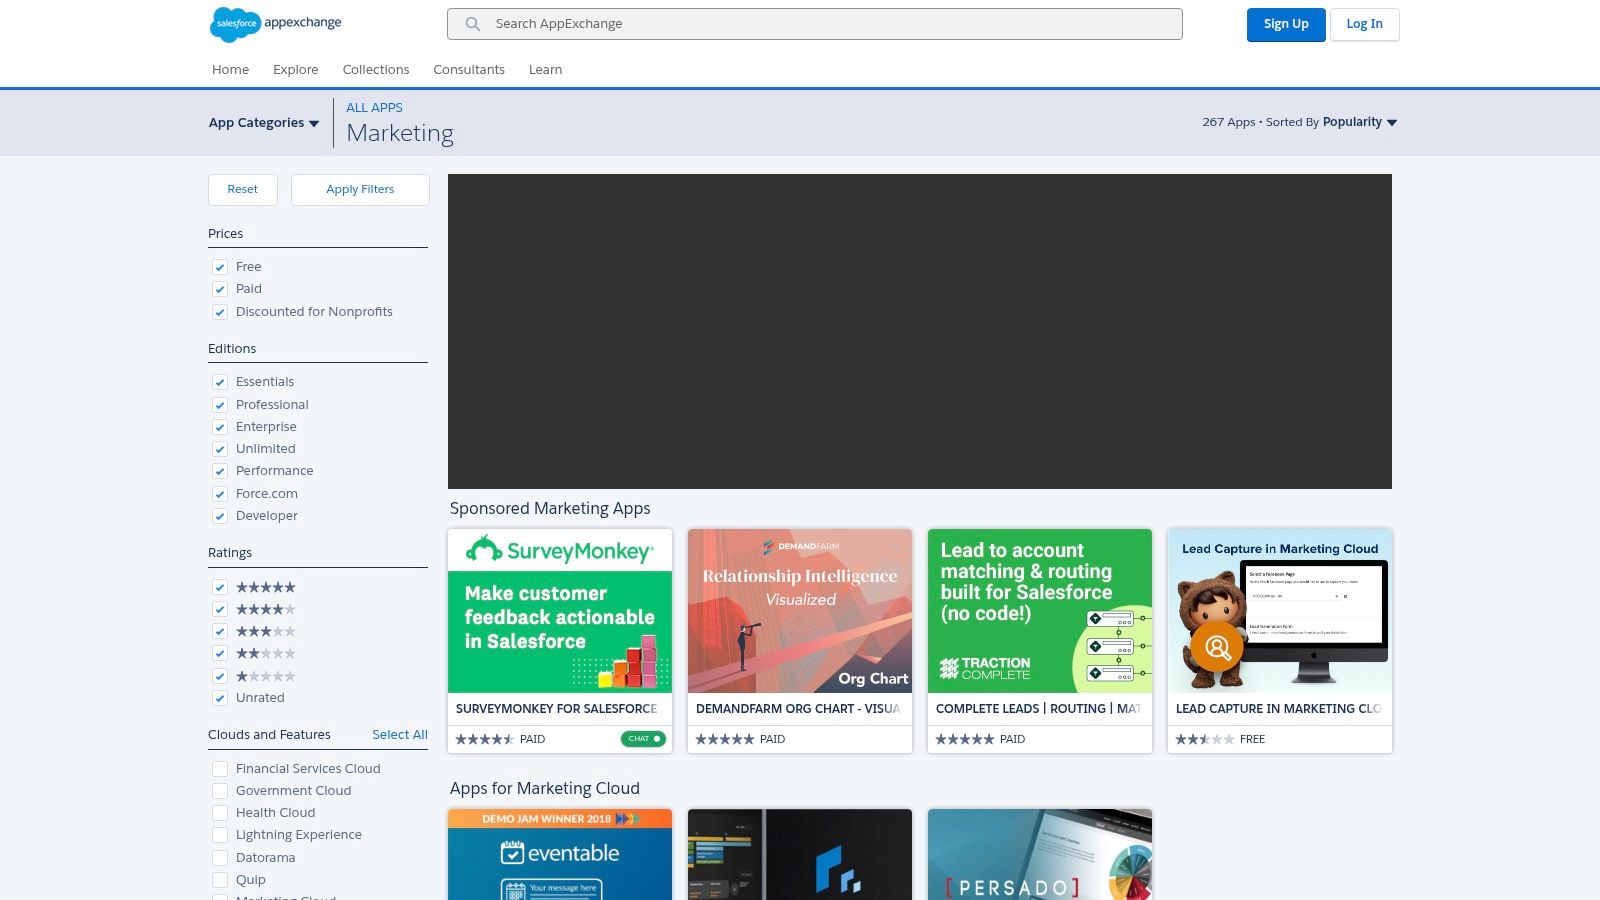1600x900 pixels.
Task: Click the dark banner area above Sponsored Apps
Action: pyautogui.click(x=920, y=332)
